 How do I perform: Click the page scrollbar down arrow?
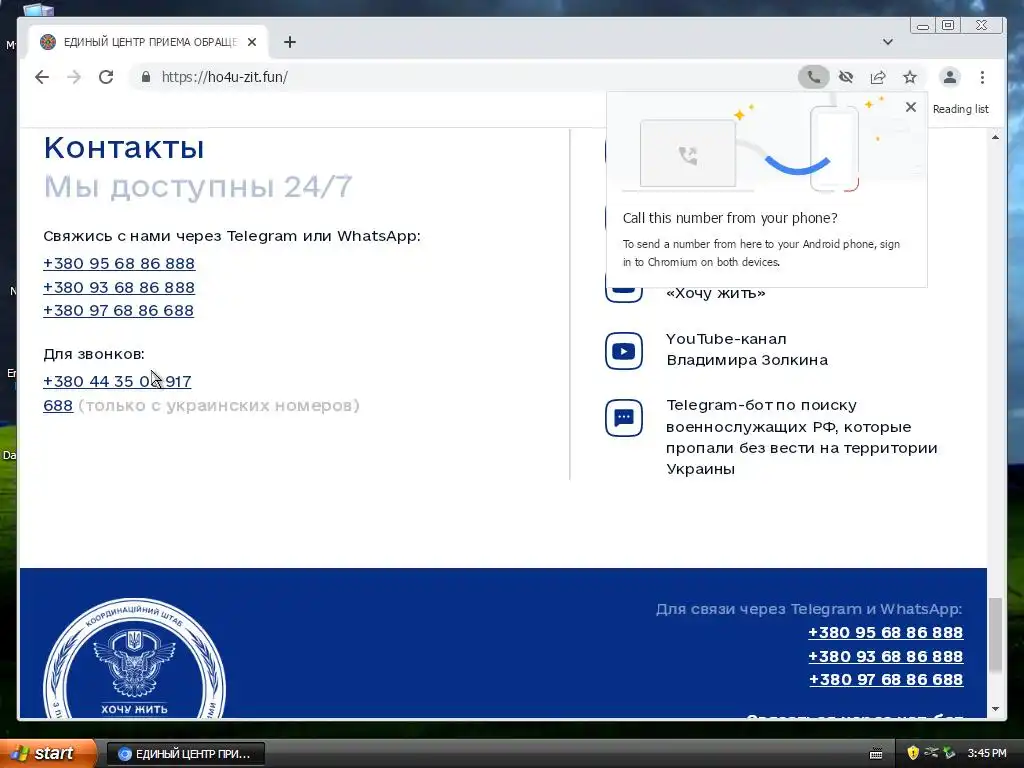(995, 709)
